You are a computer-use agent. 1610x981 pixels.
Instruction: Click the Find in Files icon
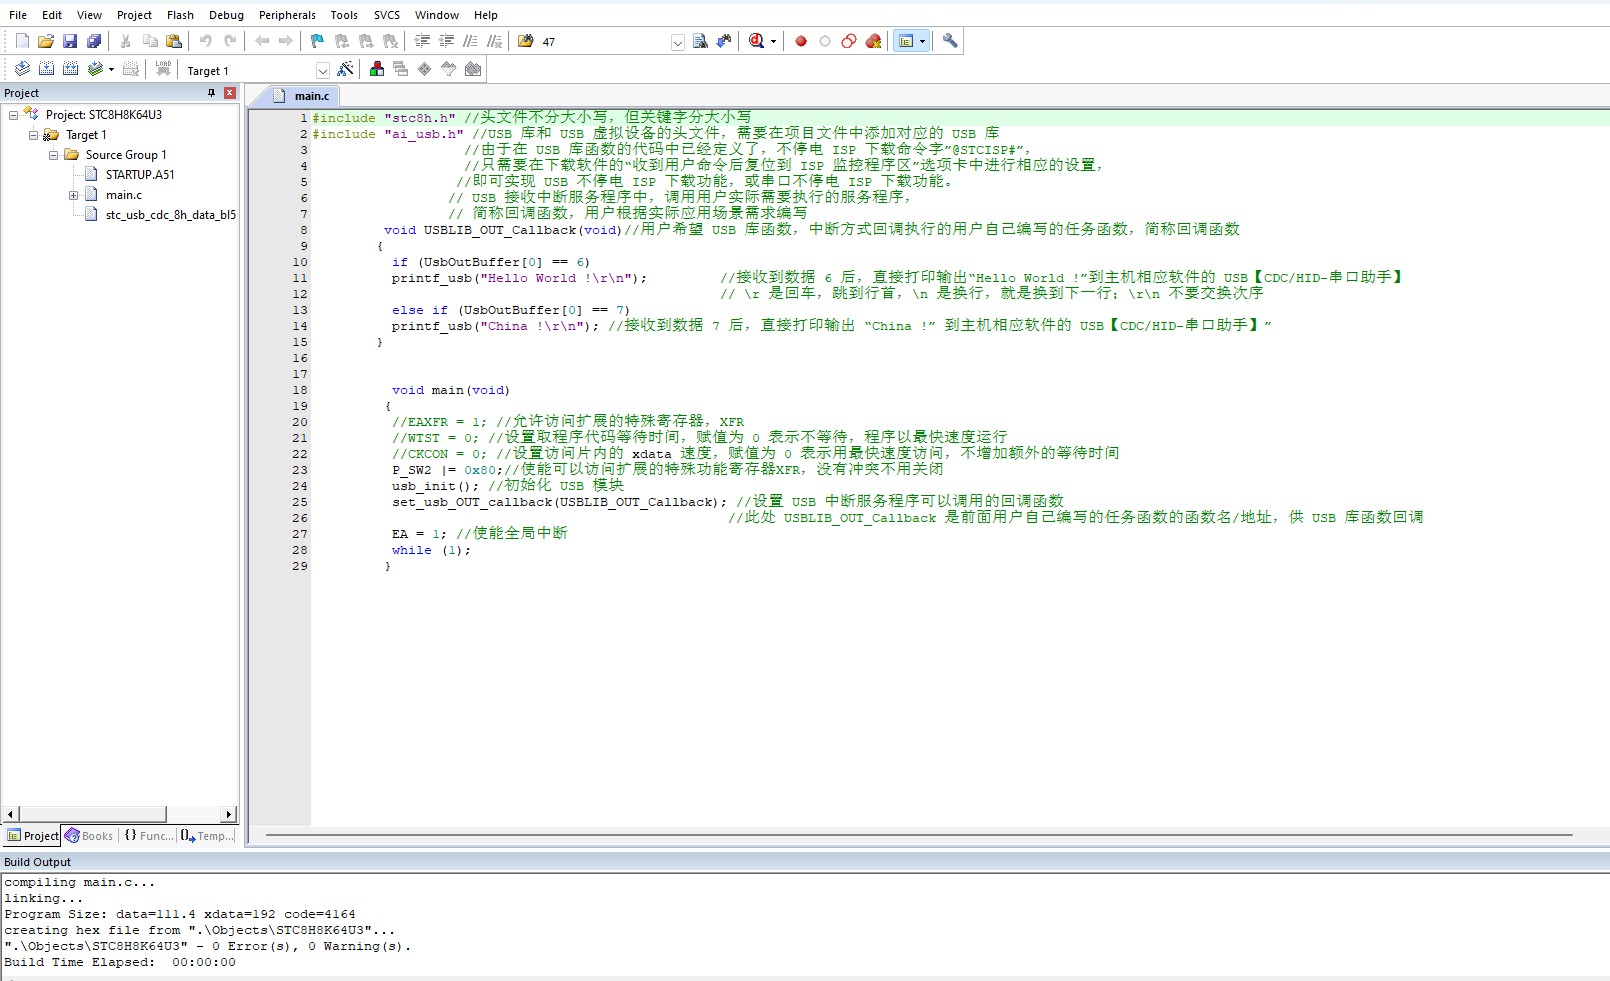coord(526,41)
